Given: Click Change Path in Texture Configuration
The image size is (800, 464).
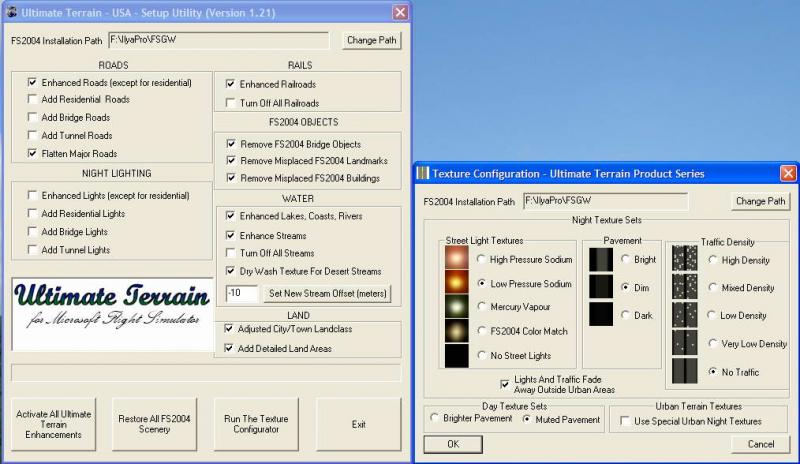Looking at the screenshot, I should (x=760, y=201).
